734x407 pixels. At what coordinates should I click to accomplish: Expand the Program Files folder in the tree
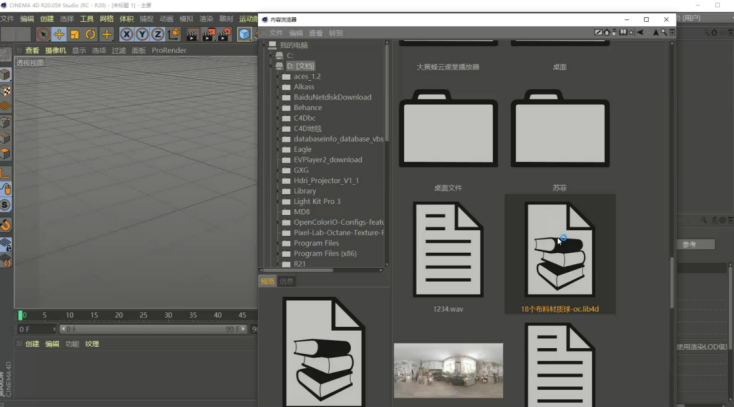coord(277,243)
